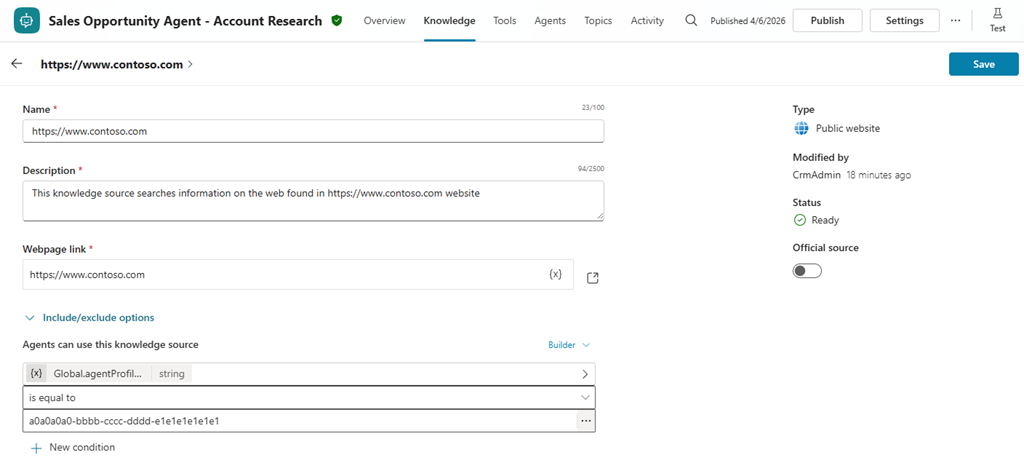Click the agent logo icon

(25, 20)
